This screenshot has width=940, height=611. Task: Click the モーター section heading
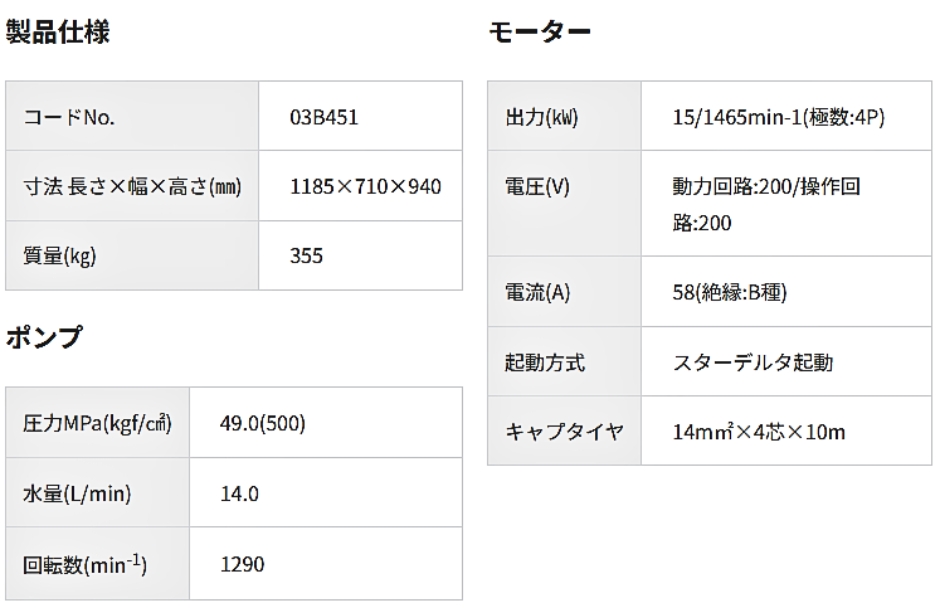tap(539, 32)
